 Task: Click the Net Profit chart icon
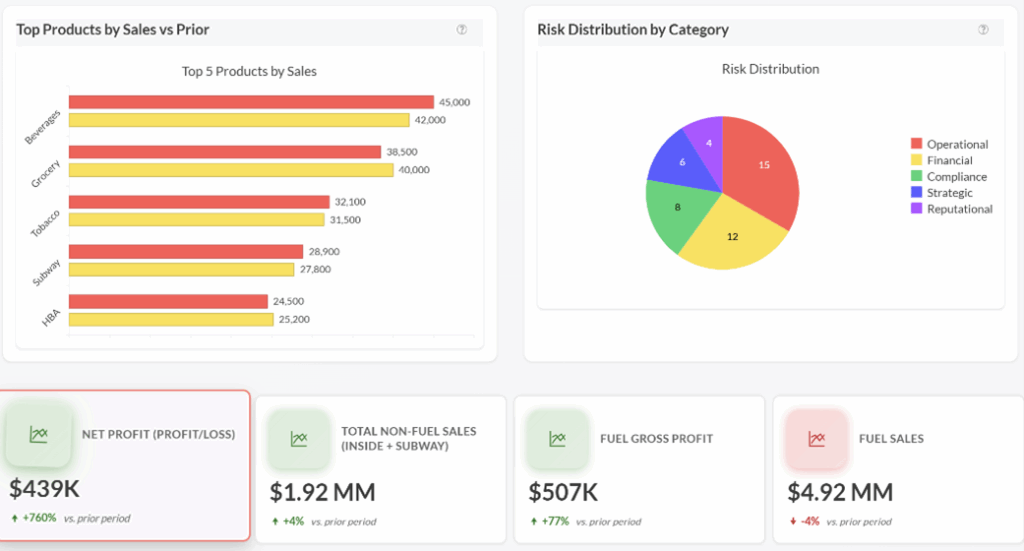point(39,435)
